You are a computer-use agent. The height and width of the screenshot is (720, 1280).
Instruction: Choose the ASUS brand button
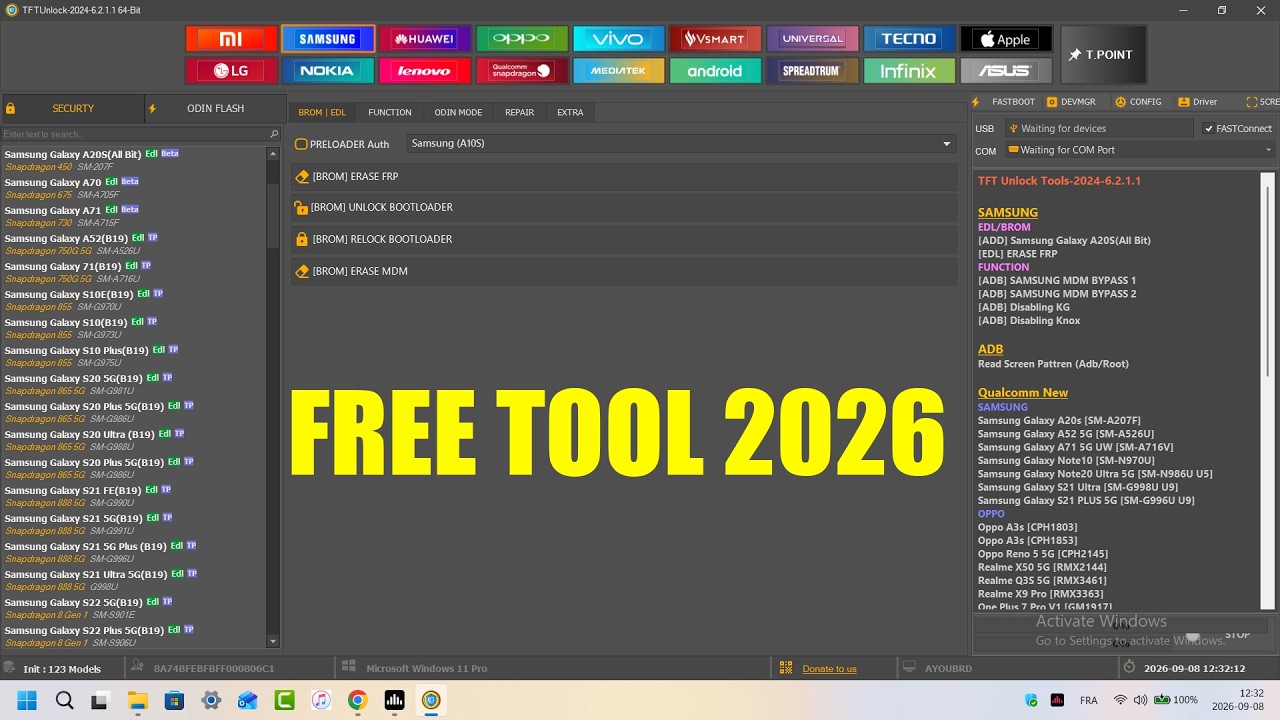click(1006, 71)
